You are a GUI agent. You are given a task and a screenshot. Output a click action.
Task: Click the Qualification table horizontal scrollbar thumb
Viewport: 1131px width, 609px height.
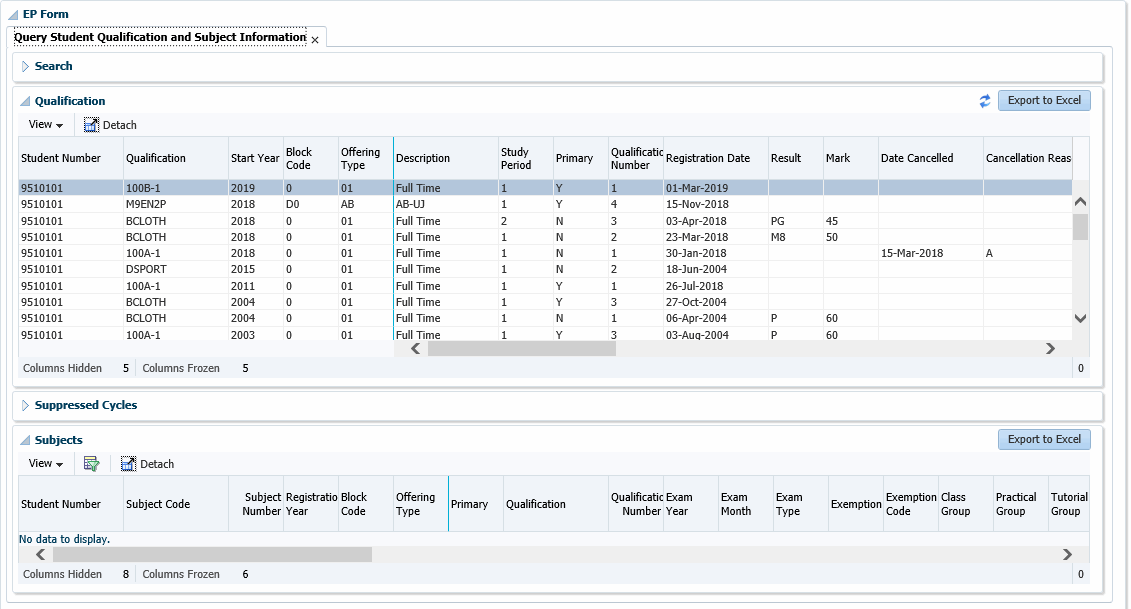click(521, 349)
